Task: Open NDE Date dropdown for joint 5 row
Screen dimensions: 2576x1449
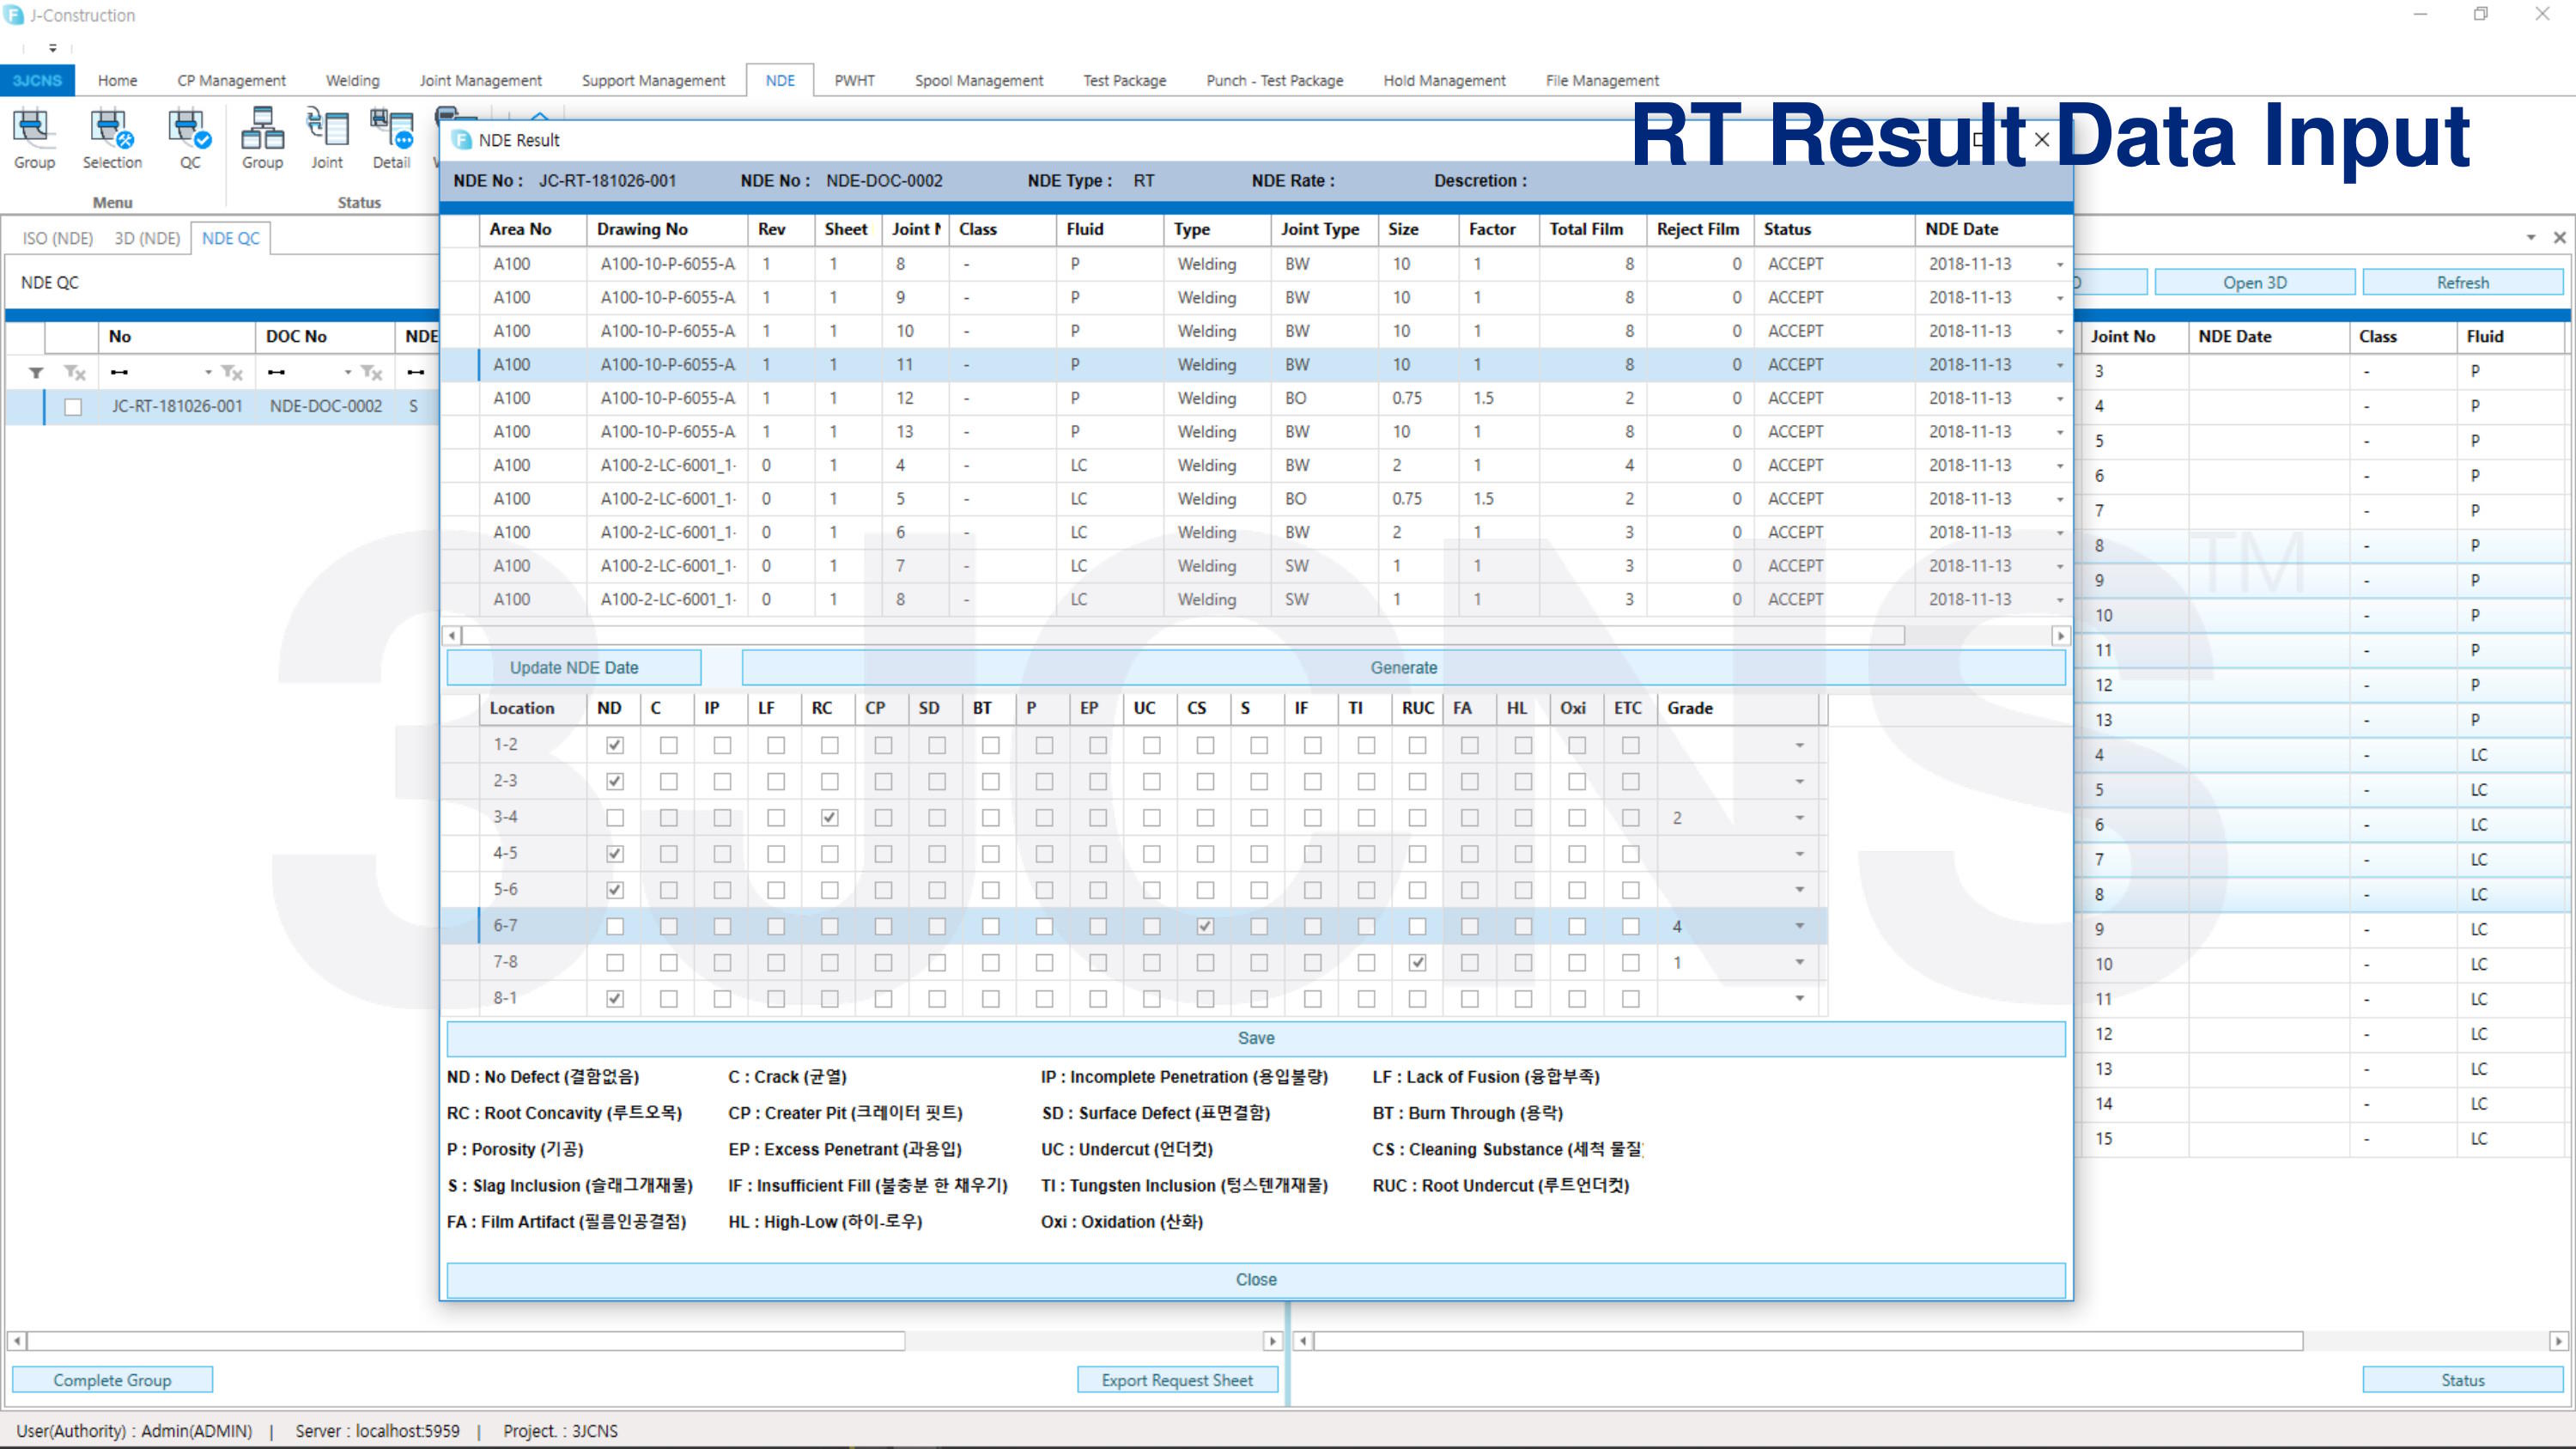Action: 2060,499
